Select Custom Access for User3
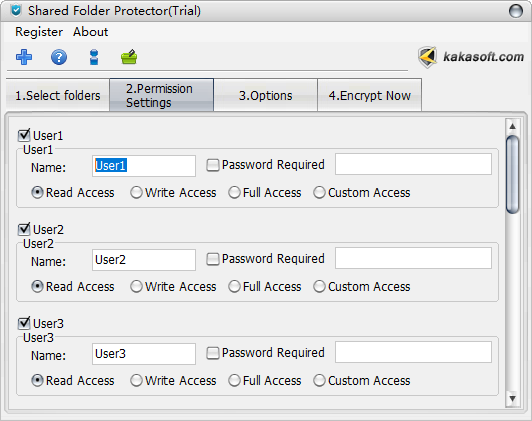The height and width of the screenshot is (421, 532). [x=320, y=381]
